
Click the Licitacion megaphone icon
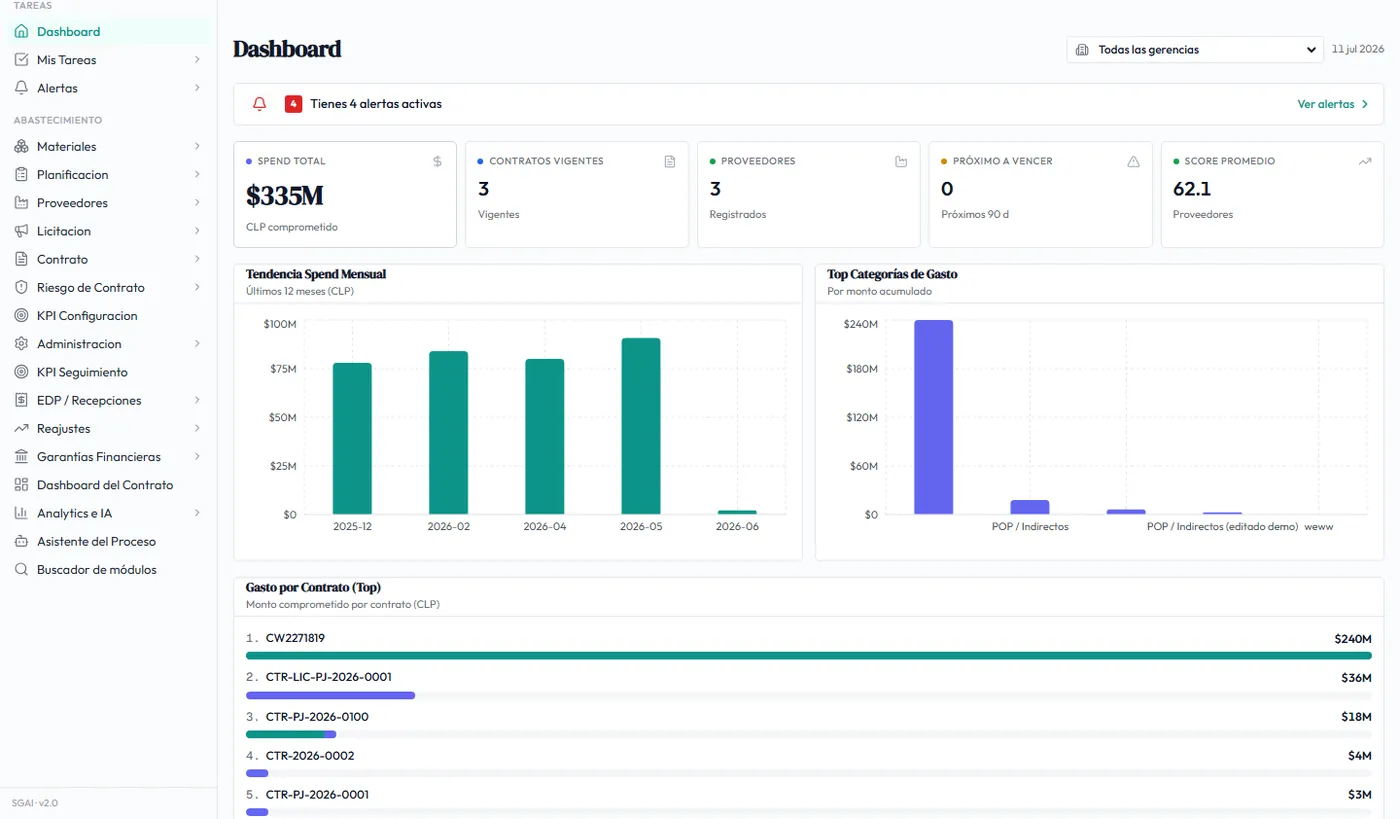click(x=21, y=231)
